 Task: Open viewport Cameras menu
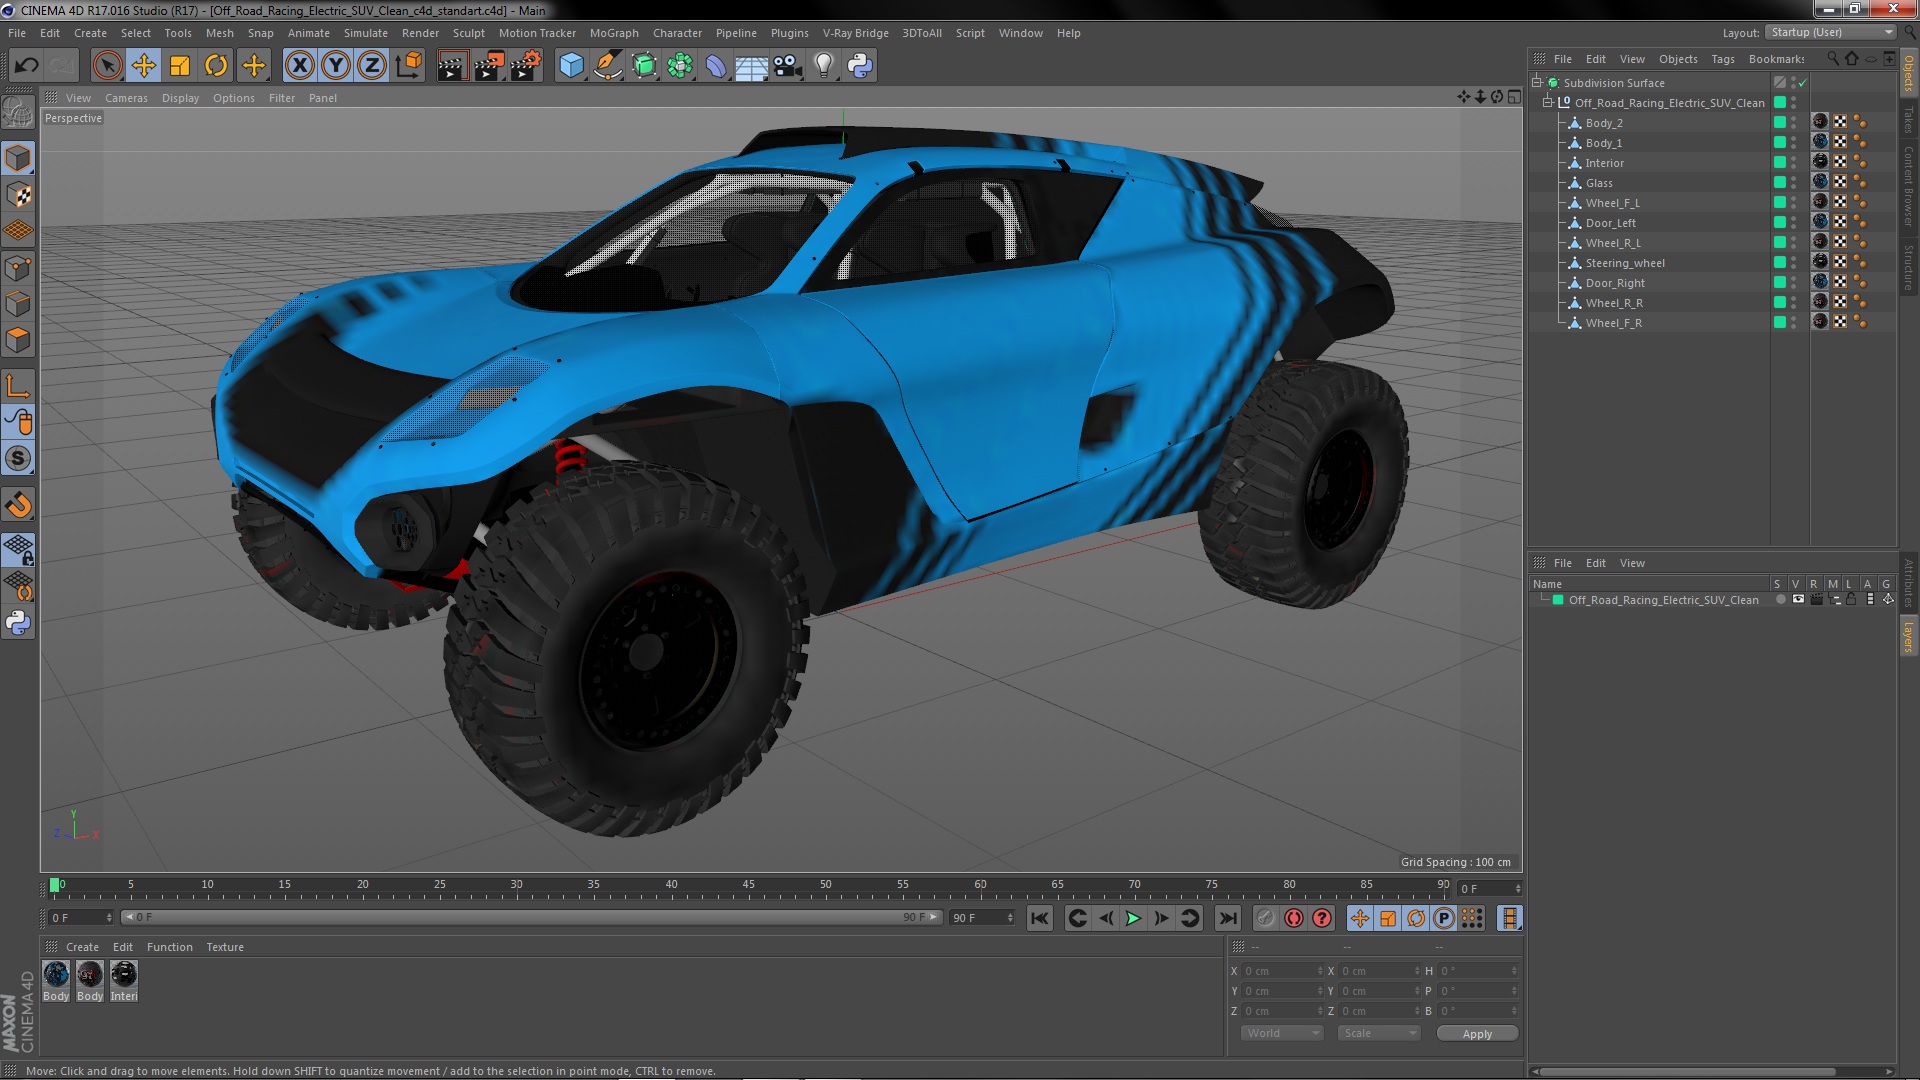point(126,98)
